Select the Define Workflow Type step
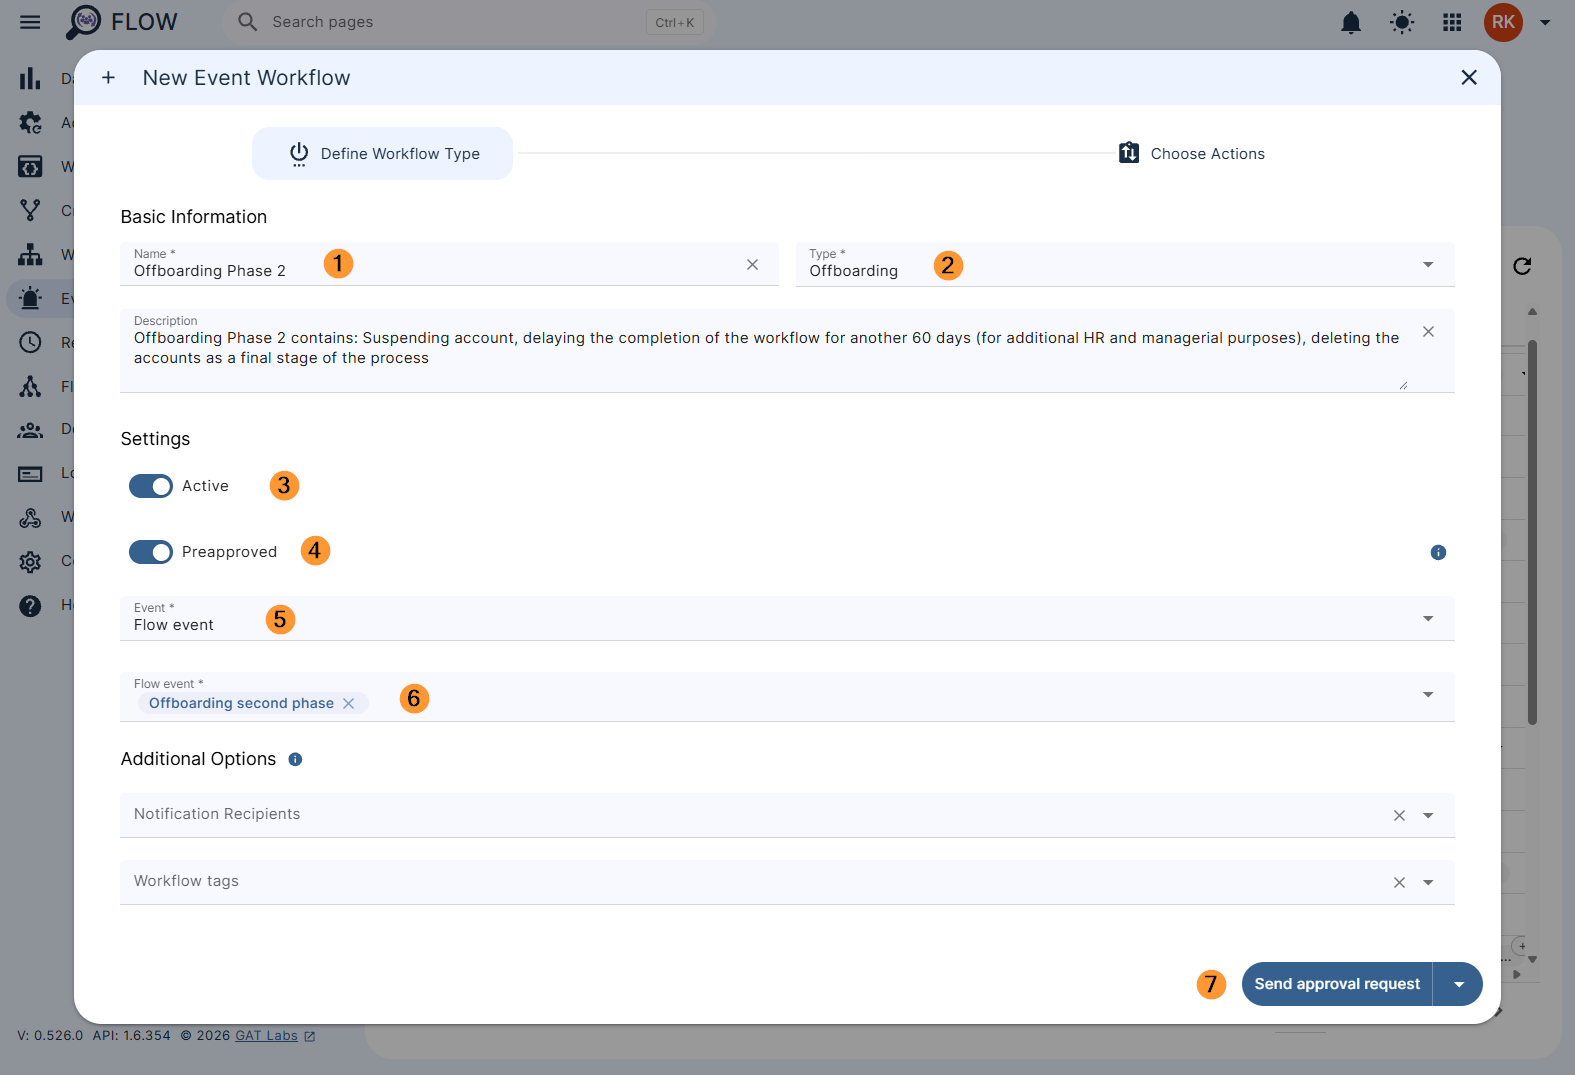Screen dimensions: 1575x1075 [382, 153]
